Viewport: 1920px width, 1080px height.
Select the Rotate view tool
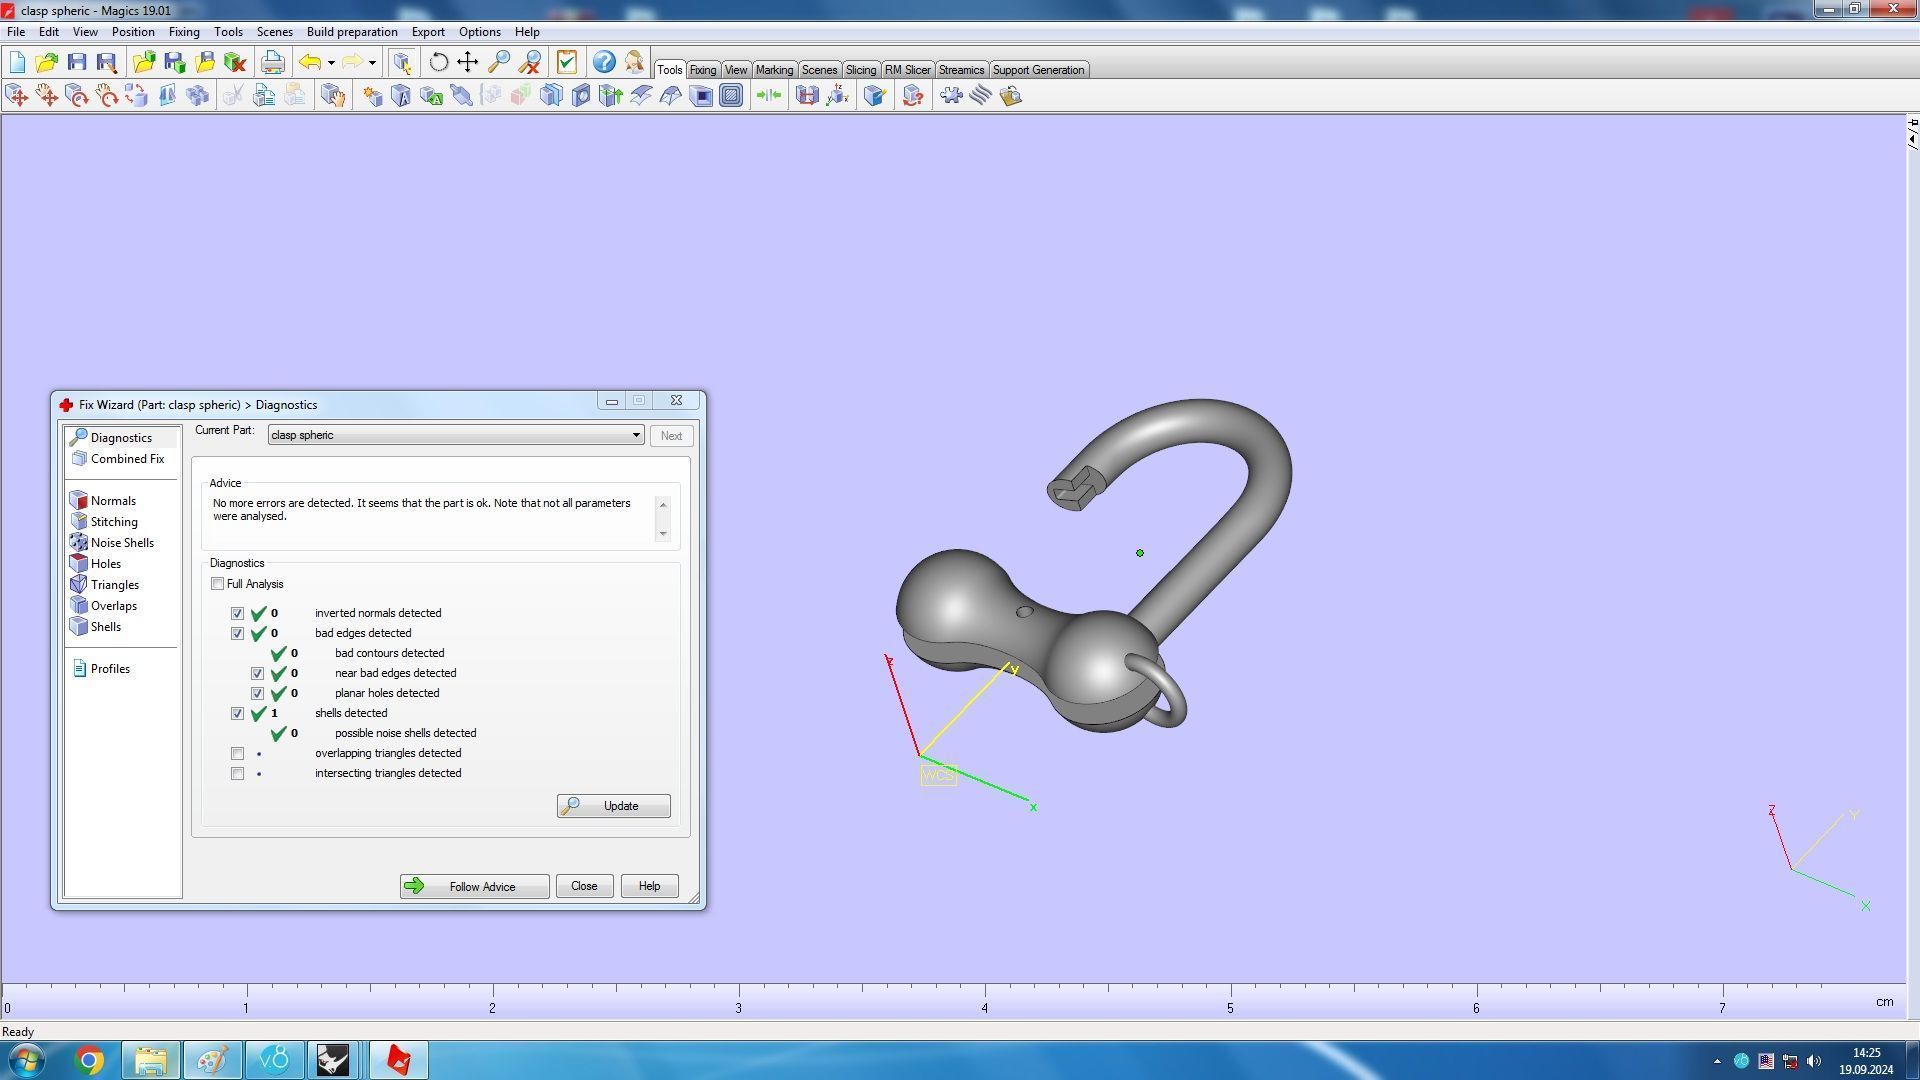[x=438, y=62]
